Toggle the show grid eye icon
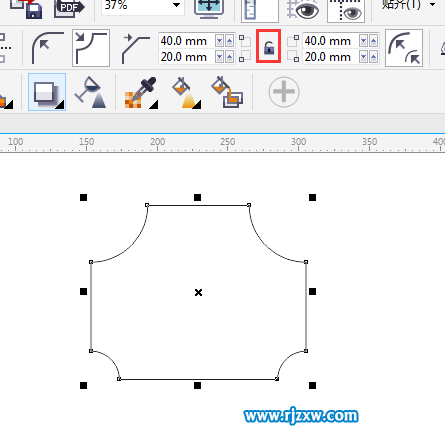Viewport: 445px width, 432px height. coord(303,9)
